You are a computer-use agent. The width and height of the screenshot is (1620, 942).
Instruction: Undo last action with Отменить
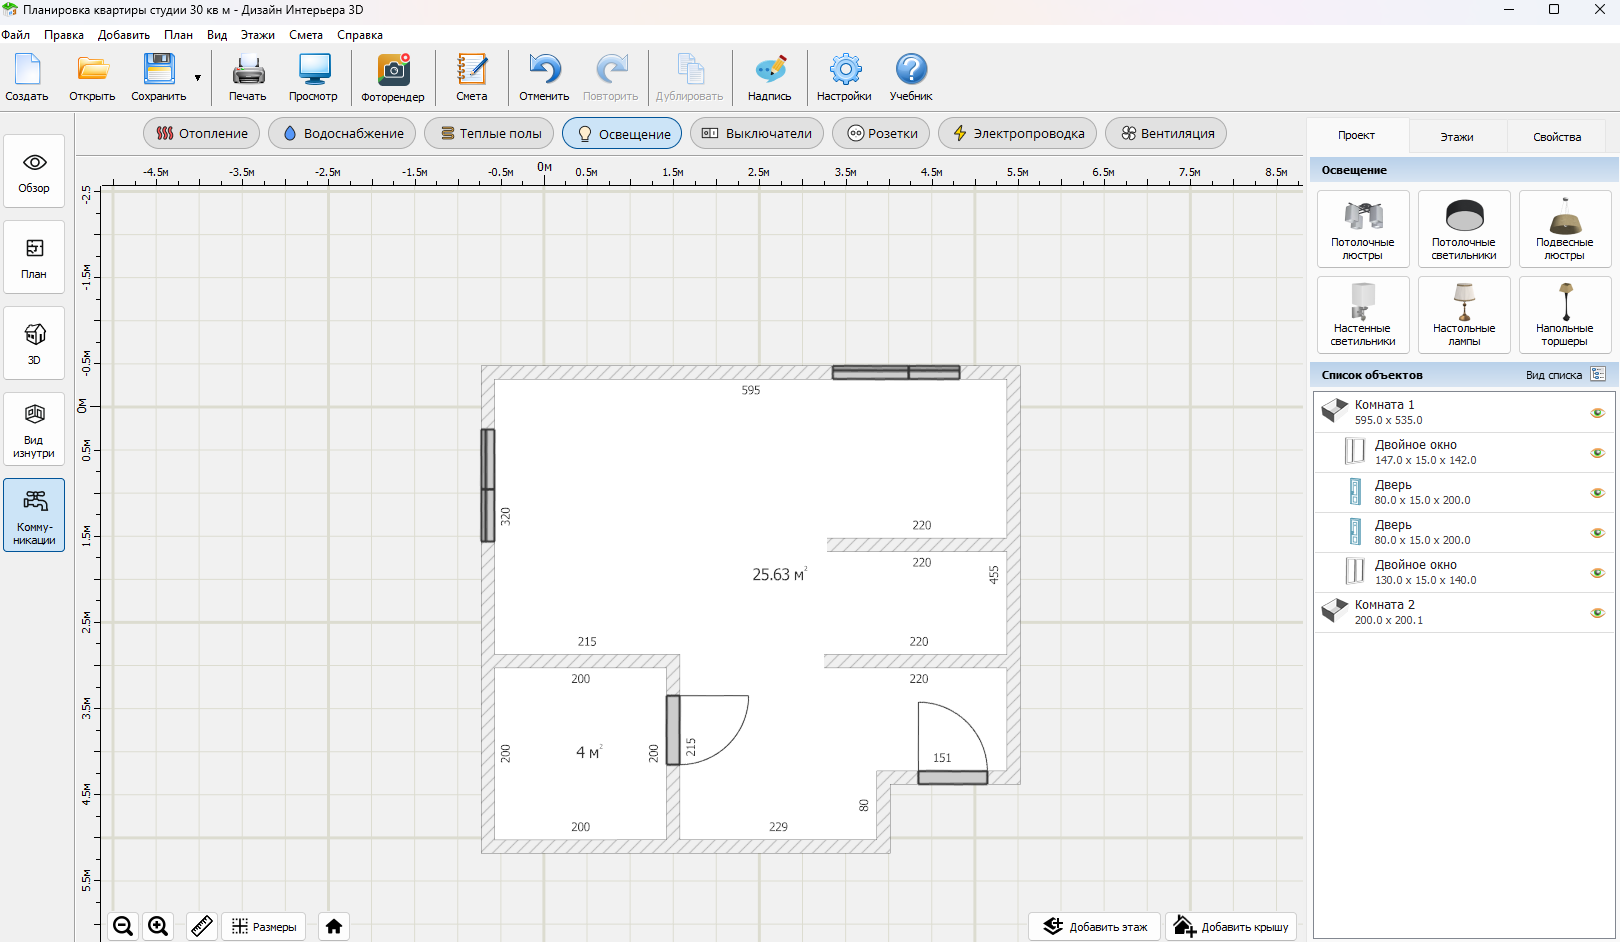point(544,77)
